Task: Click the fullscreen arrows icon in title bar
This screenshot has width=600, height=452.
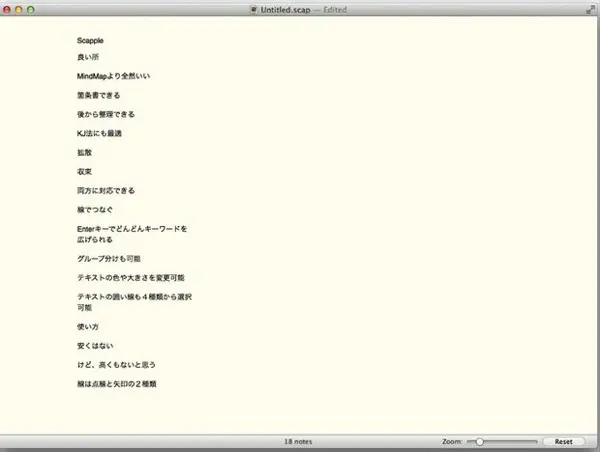Action: (x=590, y=10)
